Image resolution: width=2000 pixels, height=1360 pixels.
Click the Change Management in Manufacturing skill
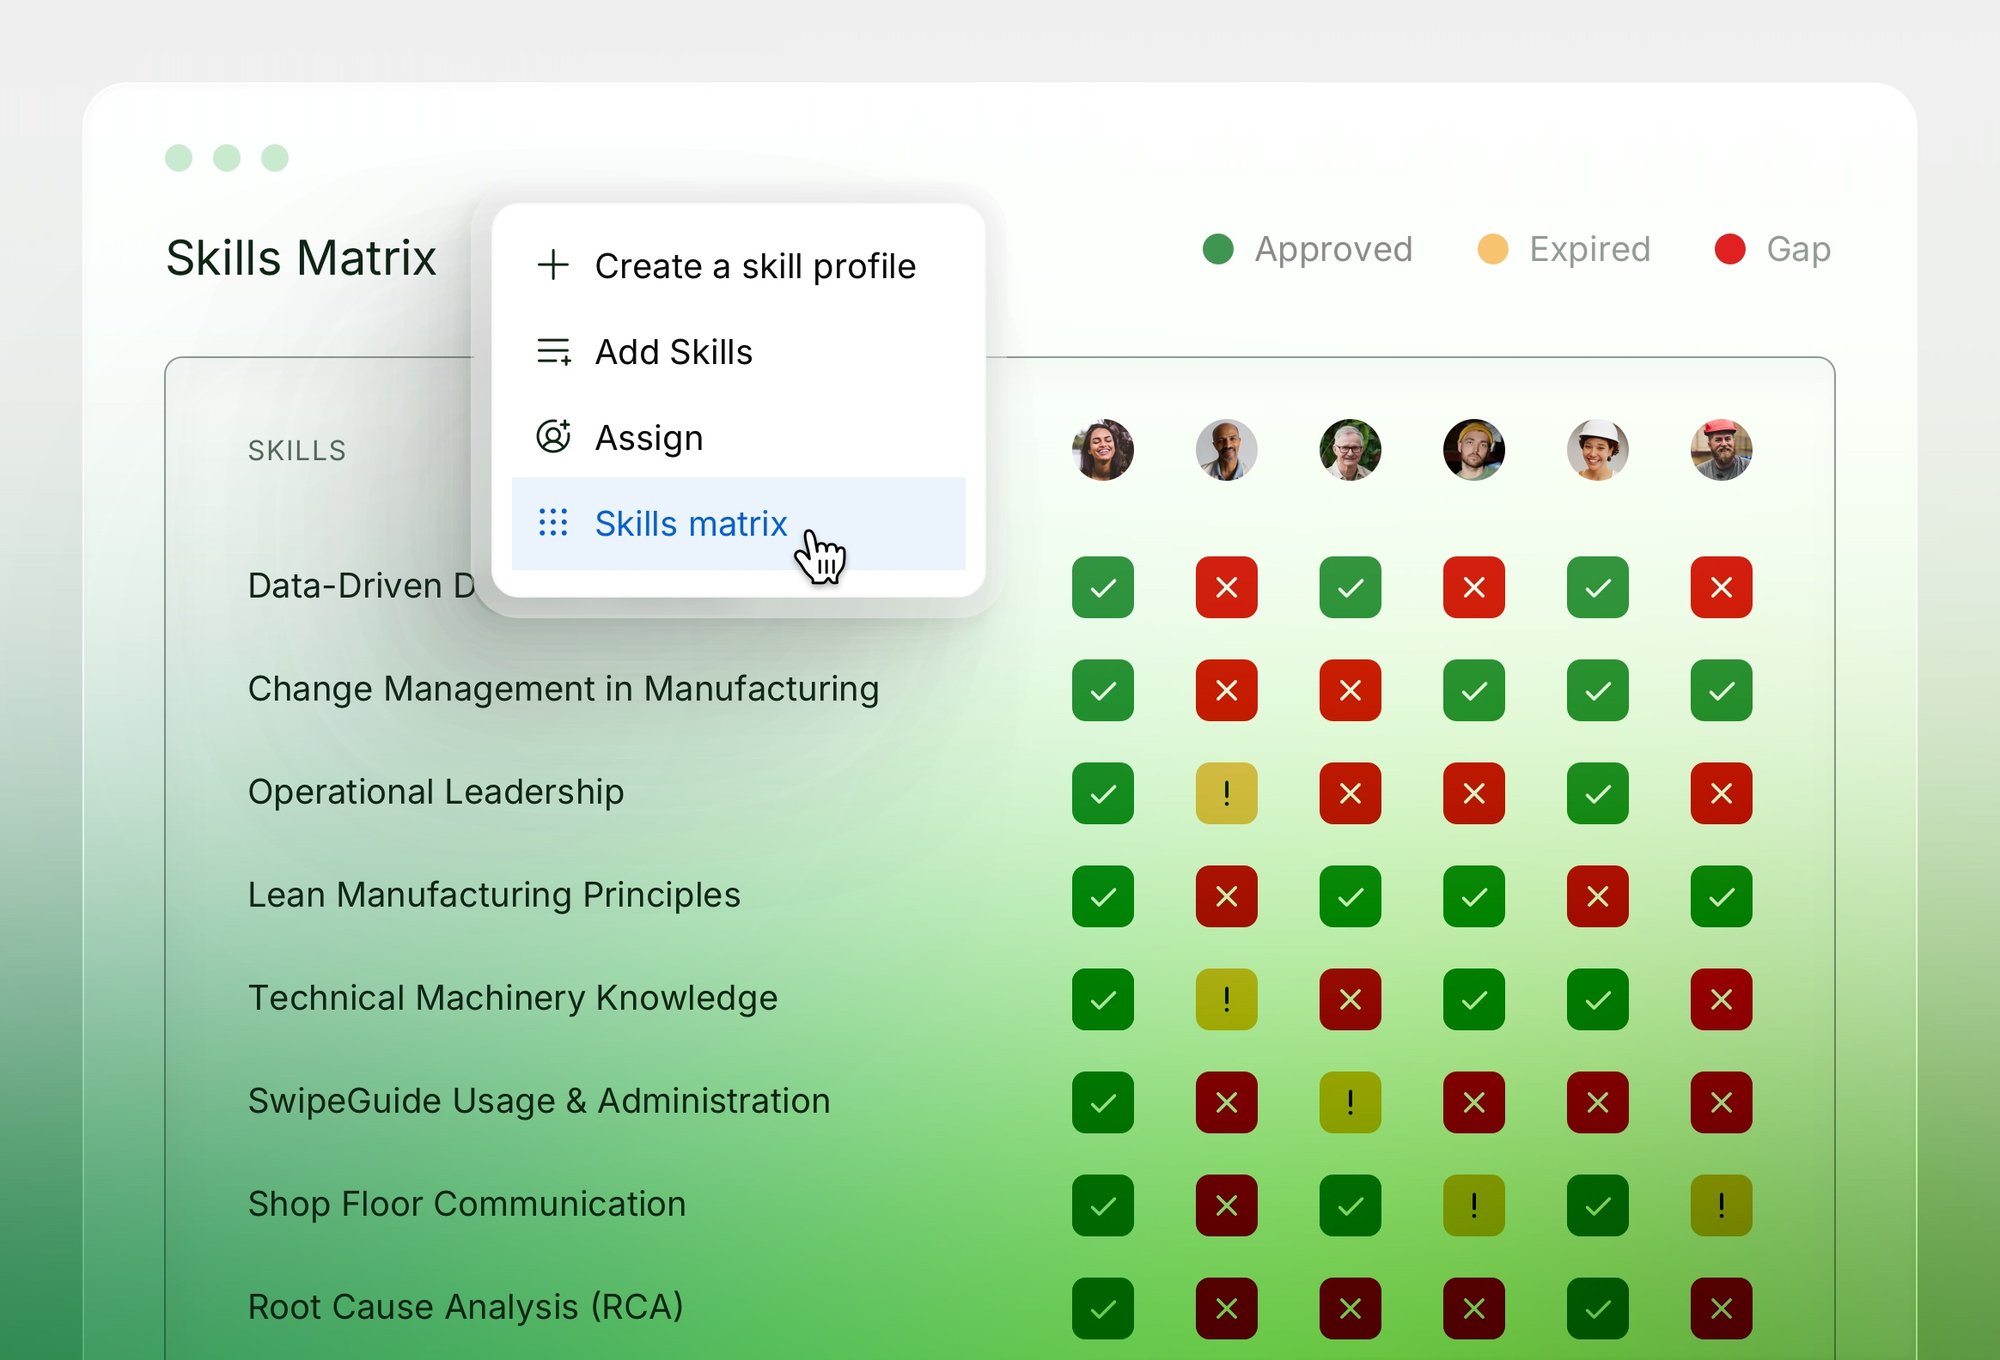tap(564, 689)
